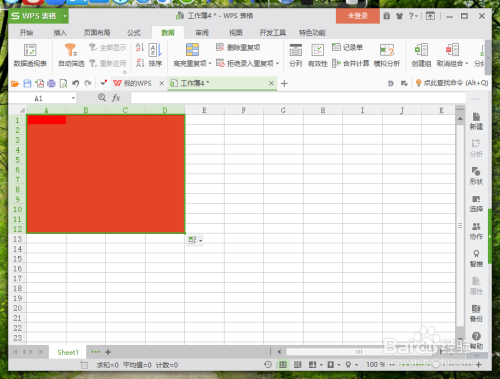Image resolution: width=500 pixels, height=379 pixels.
Task: Print the sheet with printer icon
Action: coord(51,83)
